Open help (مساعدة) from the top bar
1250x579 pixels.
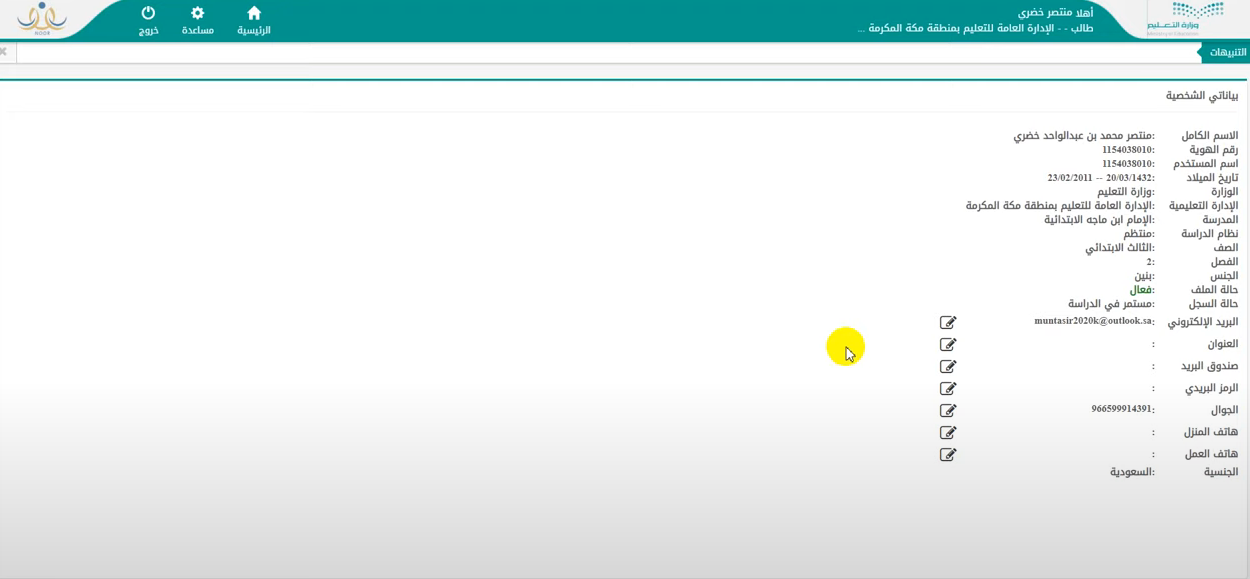198,20
